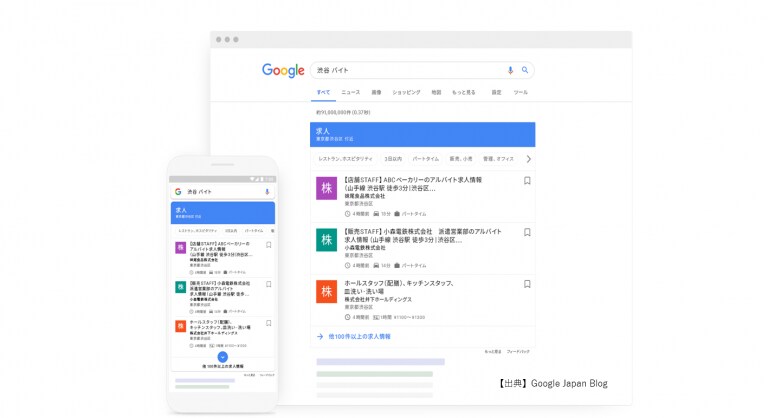Image resolution: width=768 pixels, height=418 pixels.
Task: Select the レストラン、ホスピタリティ filter chip
Action: (x=345, y=159)
